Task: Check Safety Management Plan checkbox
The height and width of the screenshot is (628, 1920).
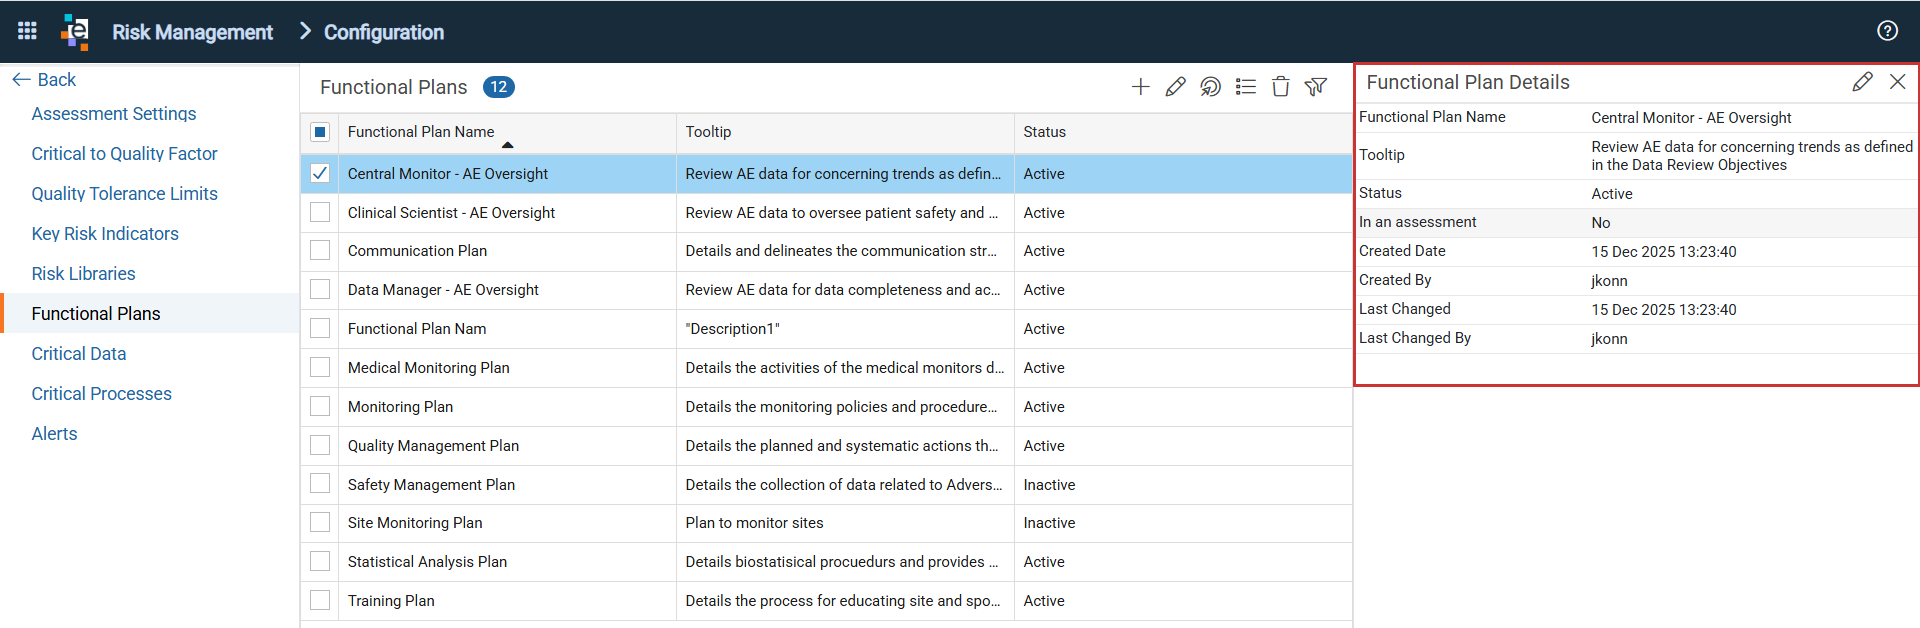Action: point(320,485)
